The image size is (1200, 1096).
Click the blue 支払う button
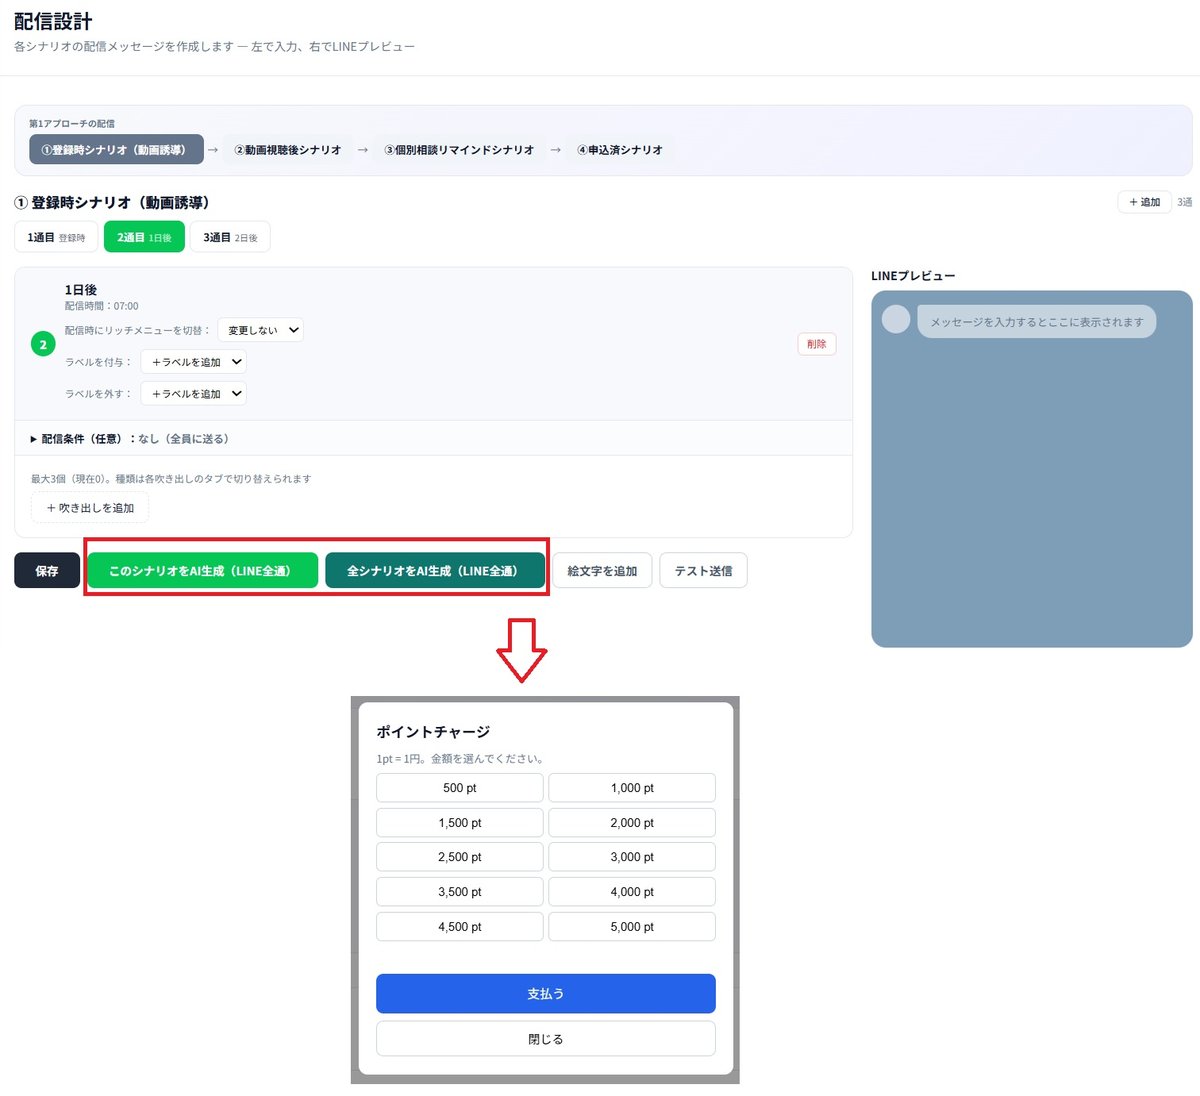[546, 994]
